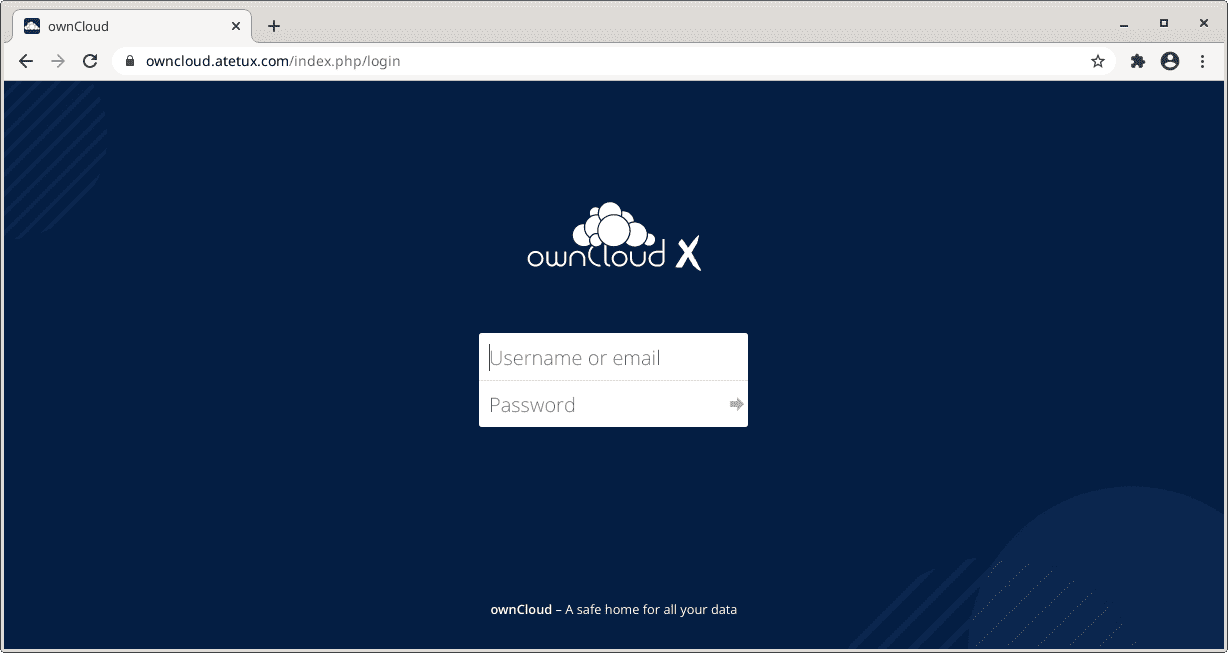The width and height of the screenshot is (1228, 653).
Task: Click the ownCloud footer text
Action: (x=613, y=609)
